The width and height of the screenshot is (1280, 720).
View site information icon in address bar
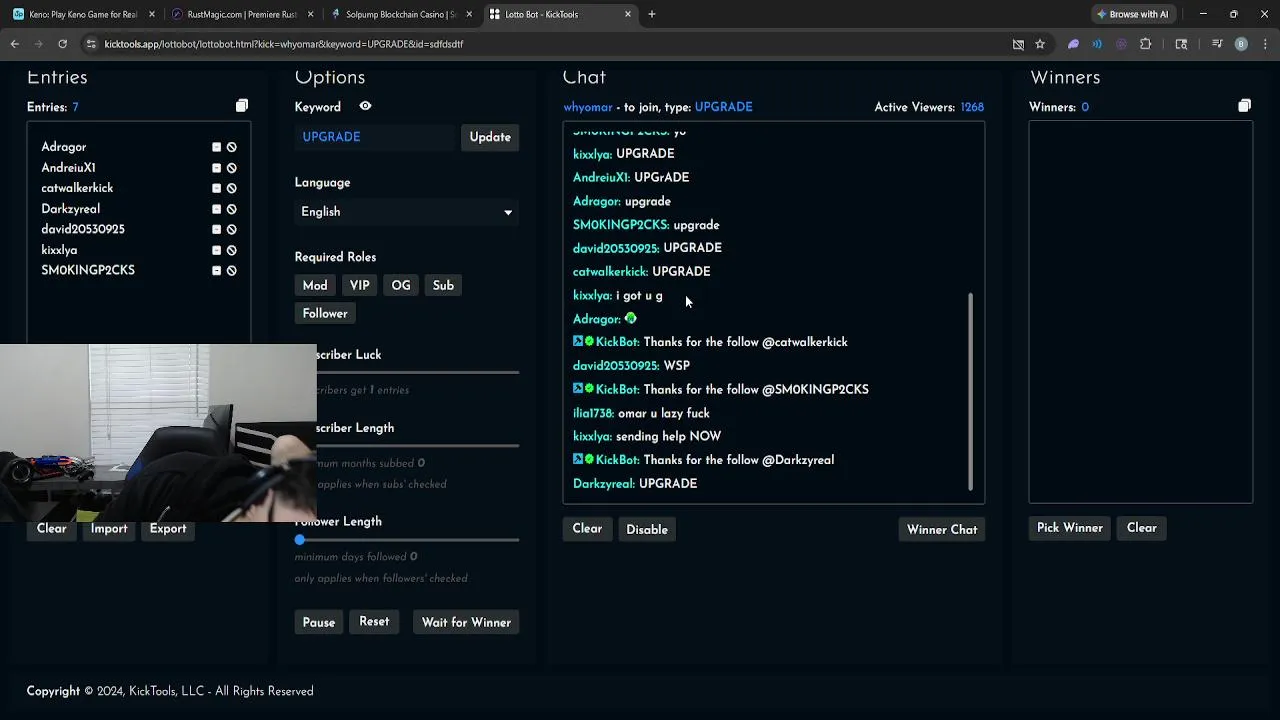pyautogui.click(x=91, y=44)
